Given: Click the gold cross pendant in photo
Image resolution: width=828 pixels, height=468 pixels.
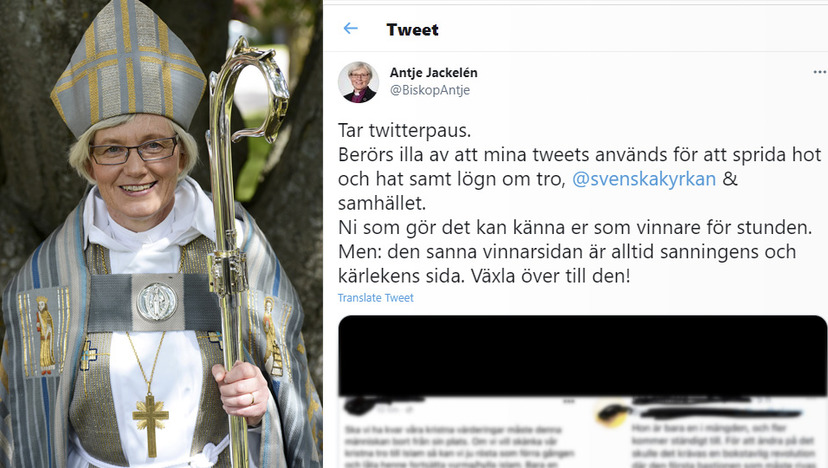Looking at the screenshot, I should point(150,425).
